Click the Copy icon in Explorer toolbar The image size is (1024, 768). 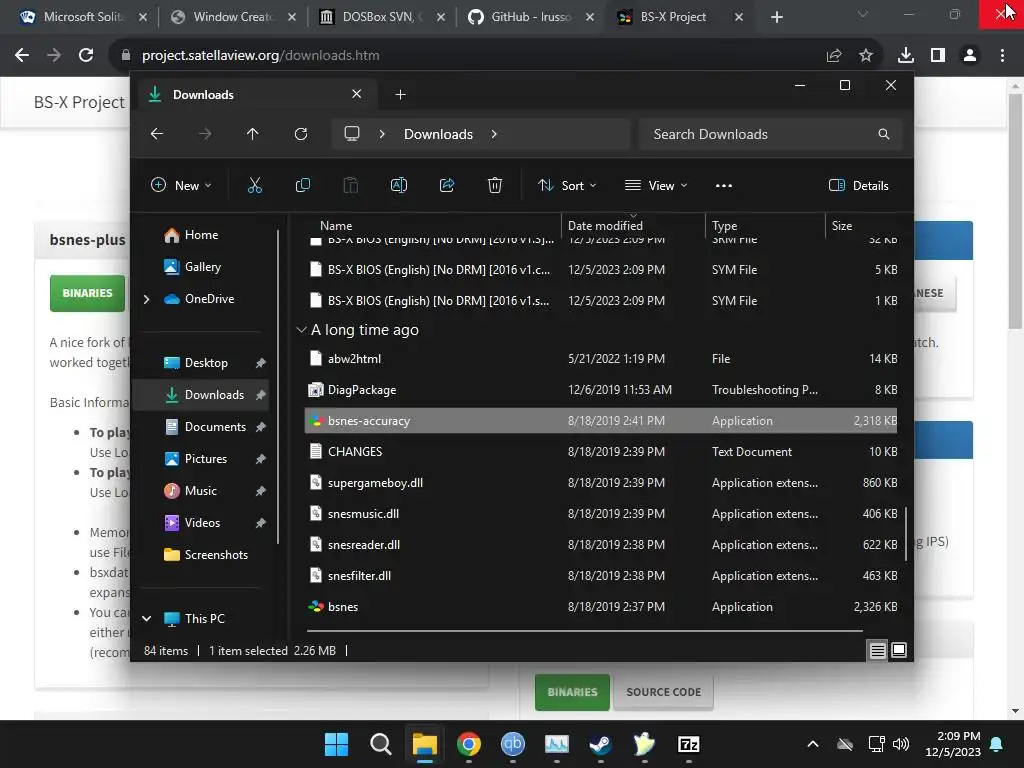coord(303,185)
